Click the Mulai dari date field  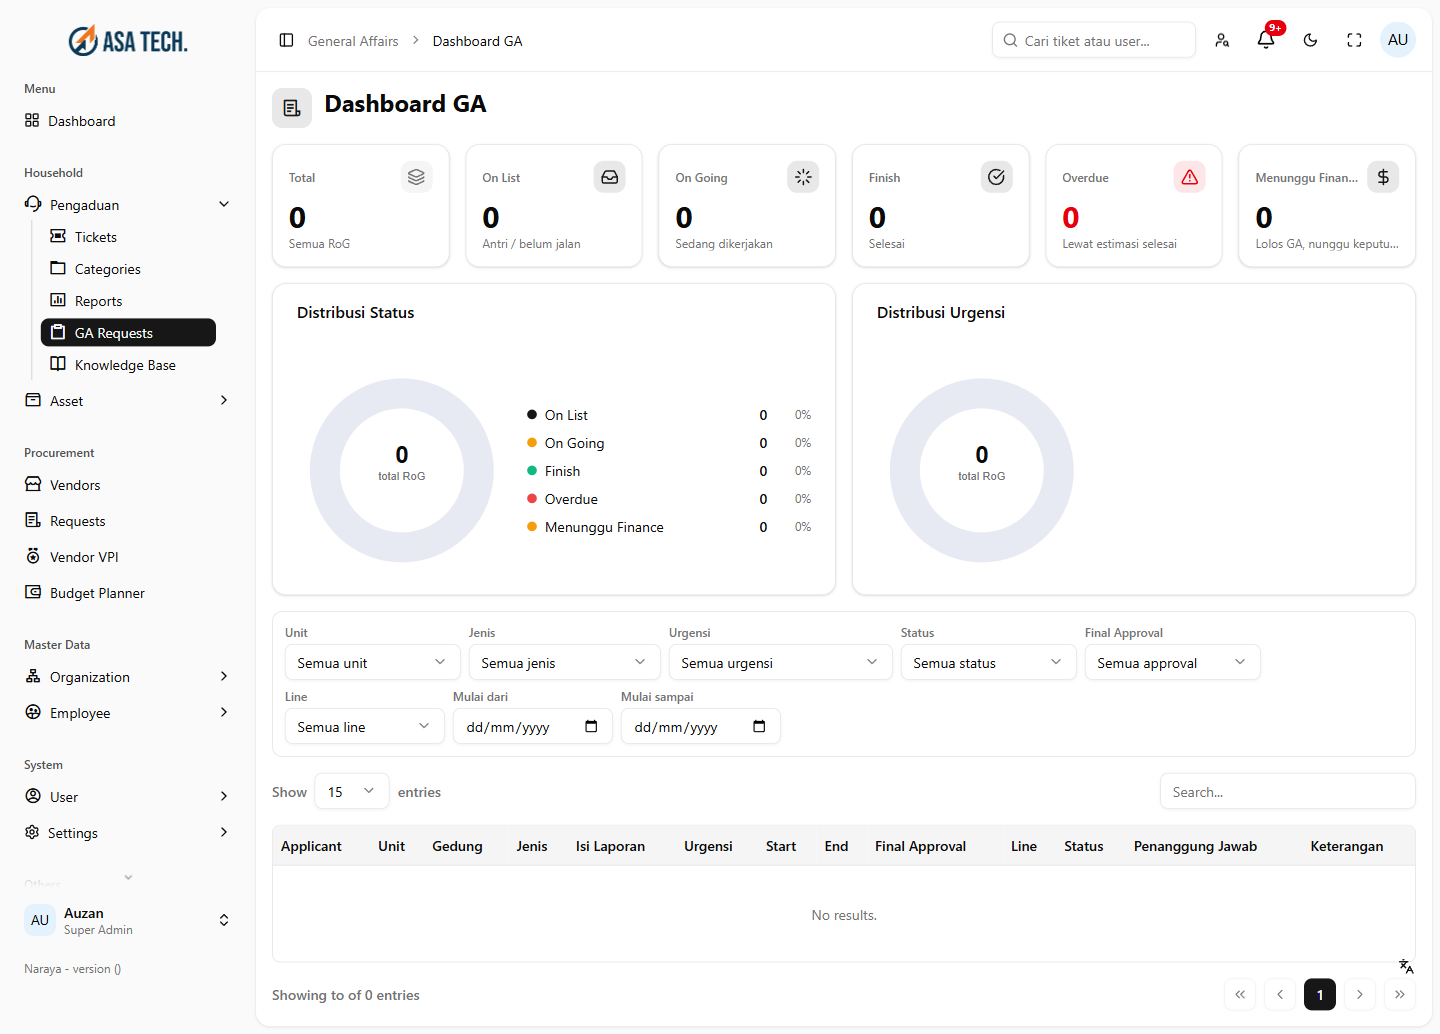tap(532, 726)
